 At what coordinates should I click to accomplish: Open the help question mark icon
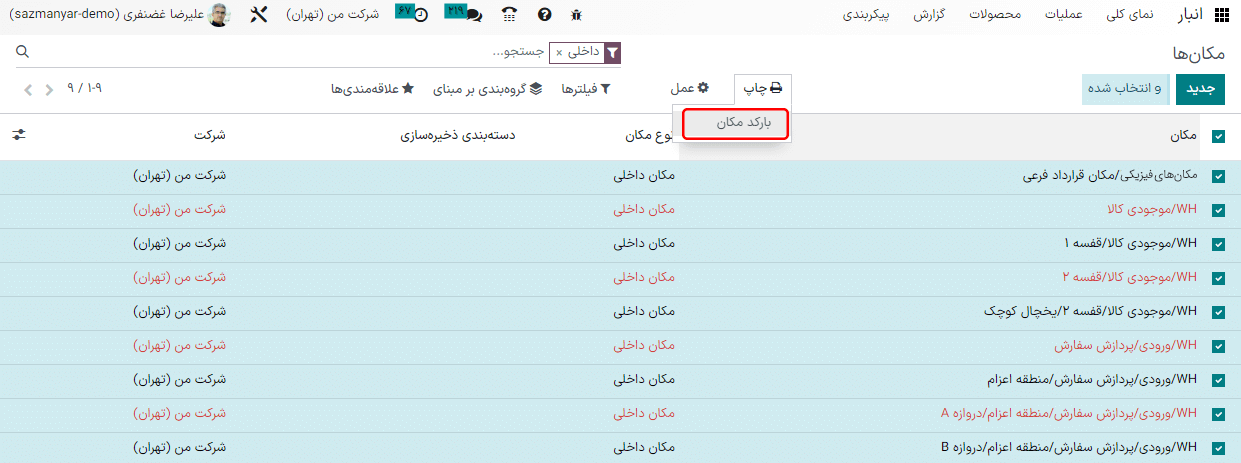pos(544,15)
